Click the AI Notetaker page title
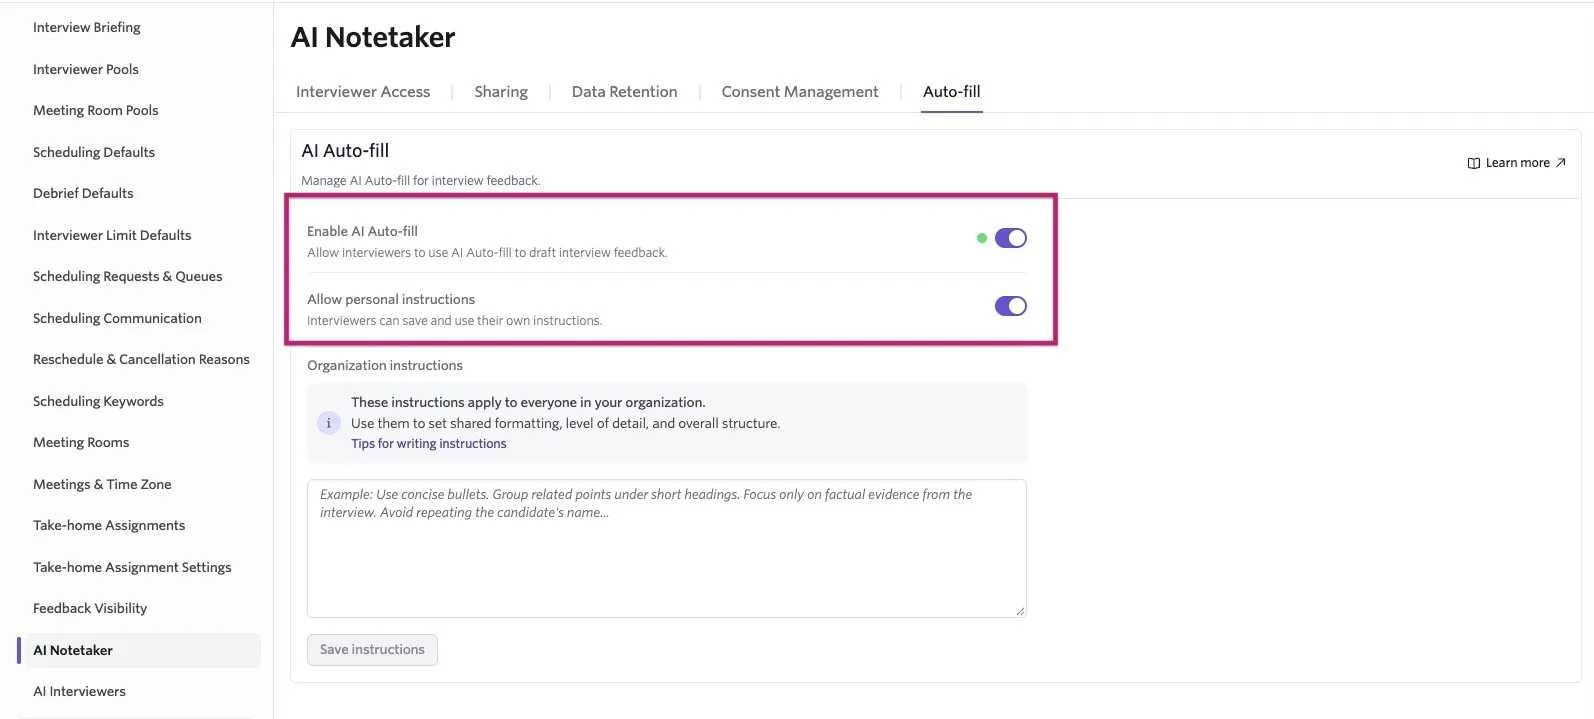This screenshot has width=1594, height=719. (x=373, y=38)
